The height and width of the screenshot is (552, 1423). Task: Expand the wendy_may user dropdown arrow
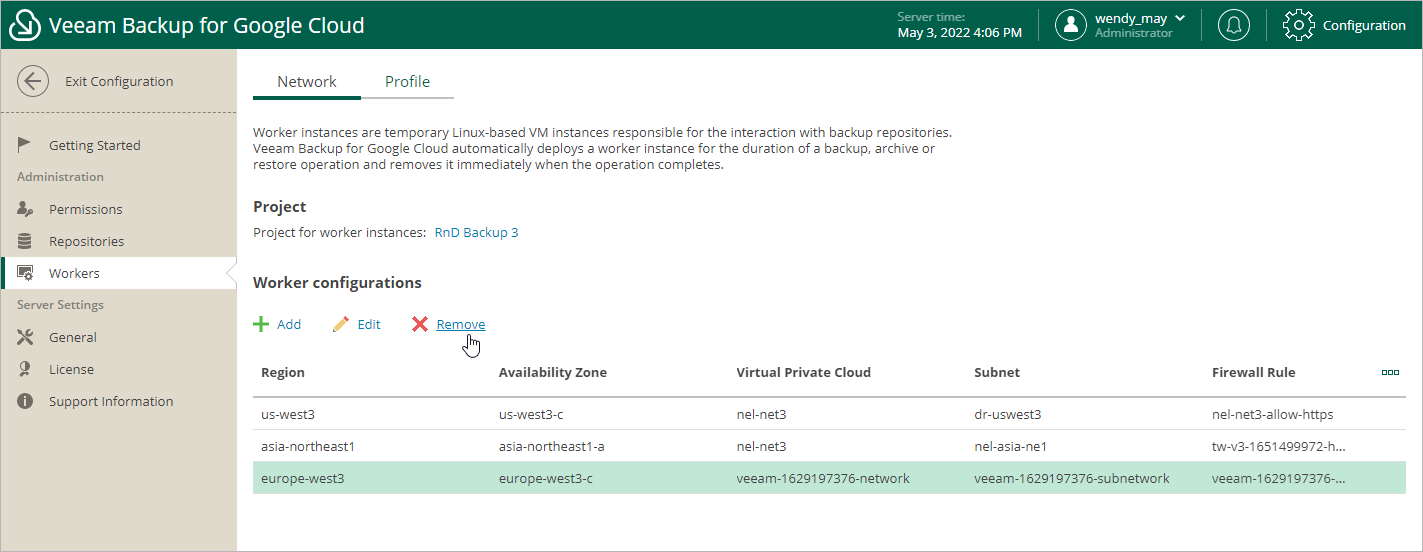point(1180,18)
